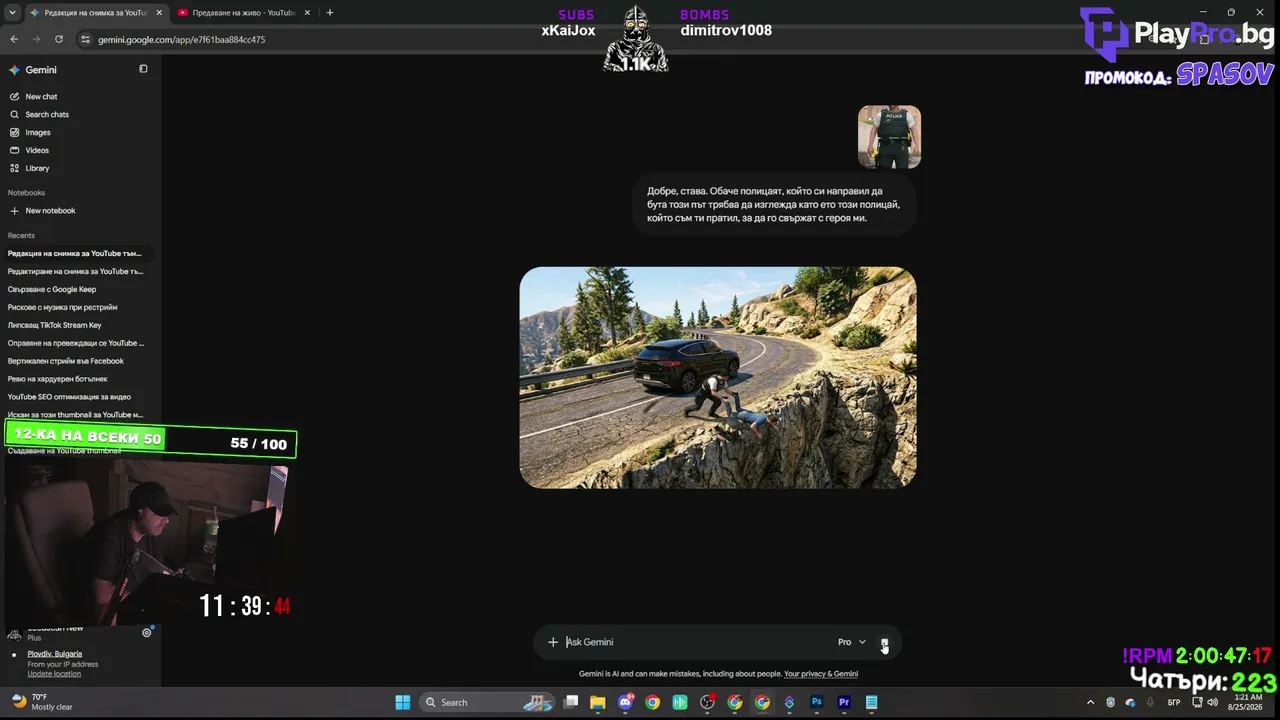
Task: Open recent chat 'Рискове с музика при рестрийм'
Action: coord(63,308)
